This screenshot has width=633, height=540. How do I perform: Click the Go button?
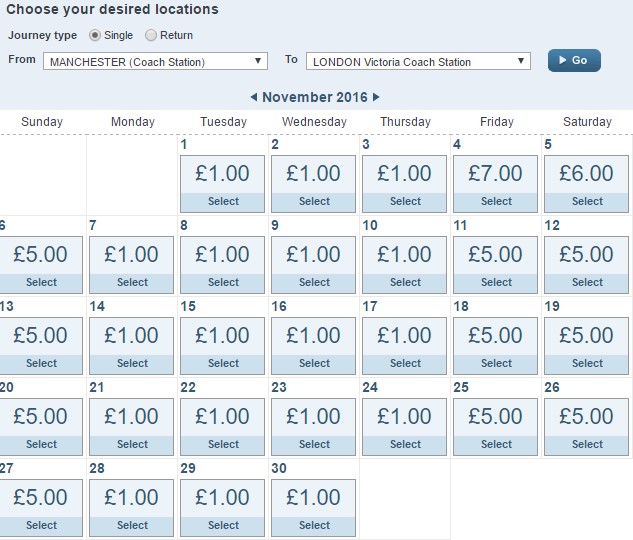[x=574, y=61]
